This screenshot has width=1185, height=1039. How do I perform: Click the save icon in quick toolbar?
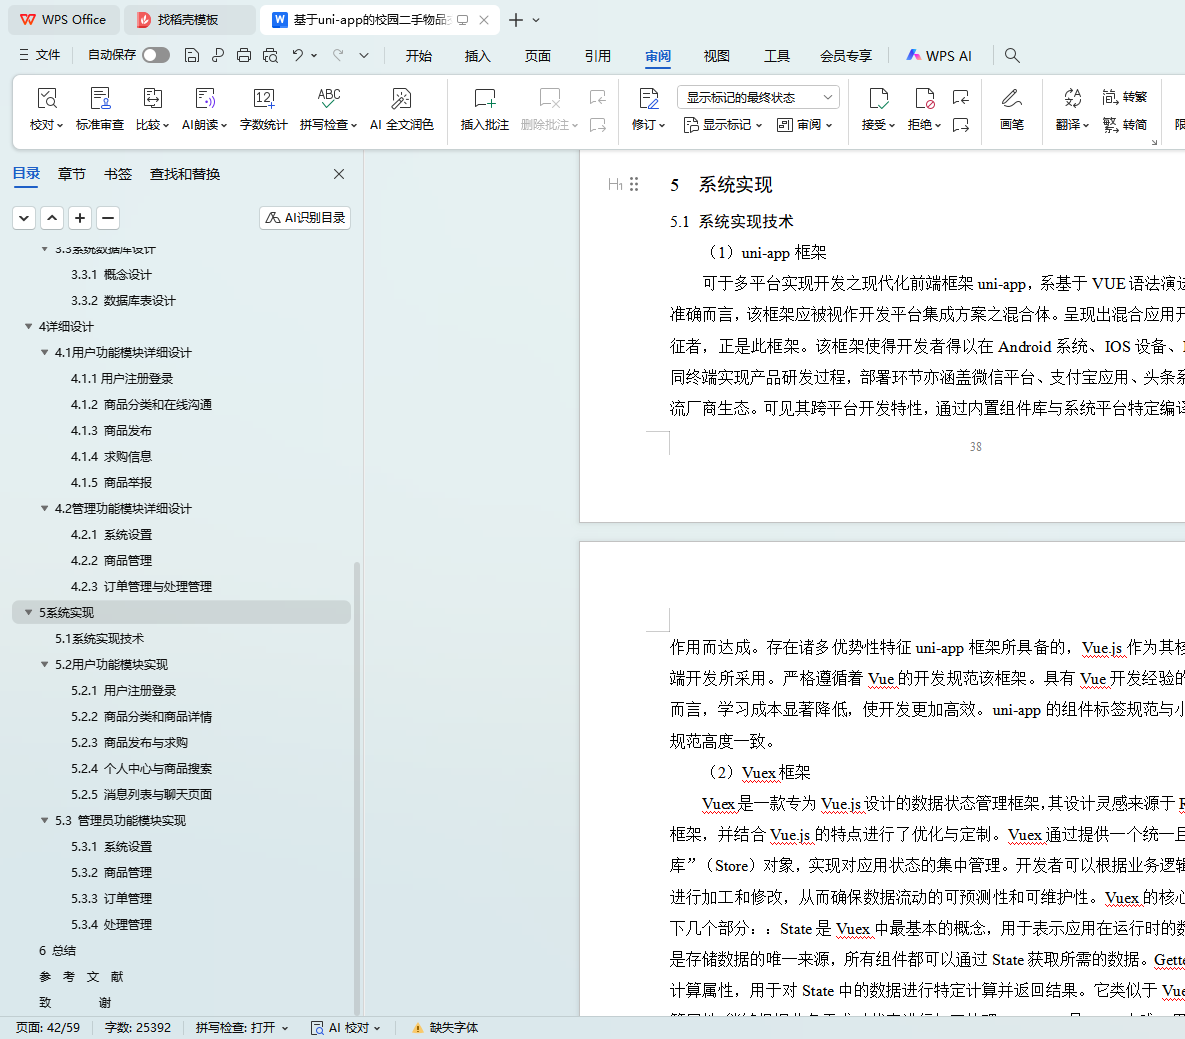point(192,55)
